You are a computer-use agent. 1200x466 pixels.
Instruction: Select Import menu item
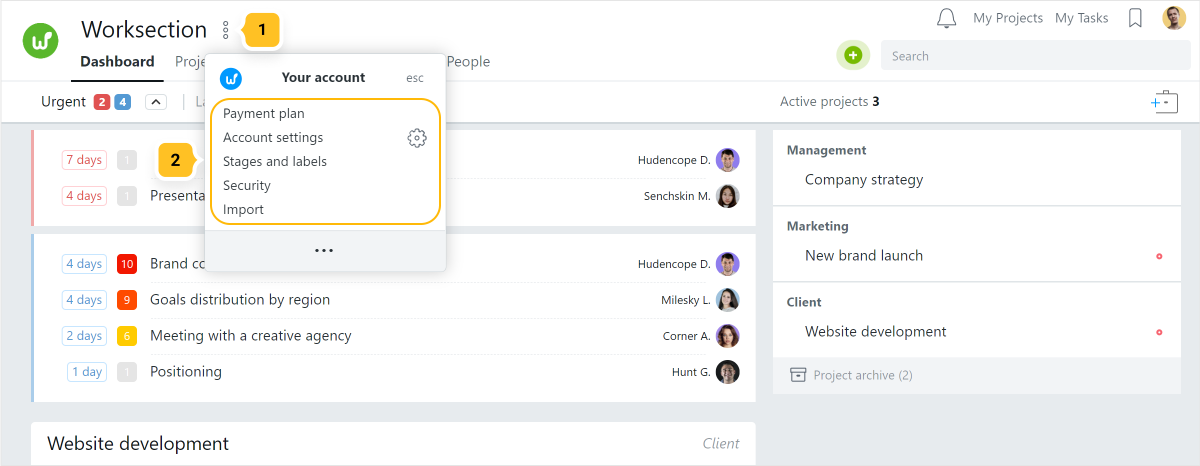243,210
